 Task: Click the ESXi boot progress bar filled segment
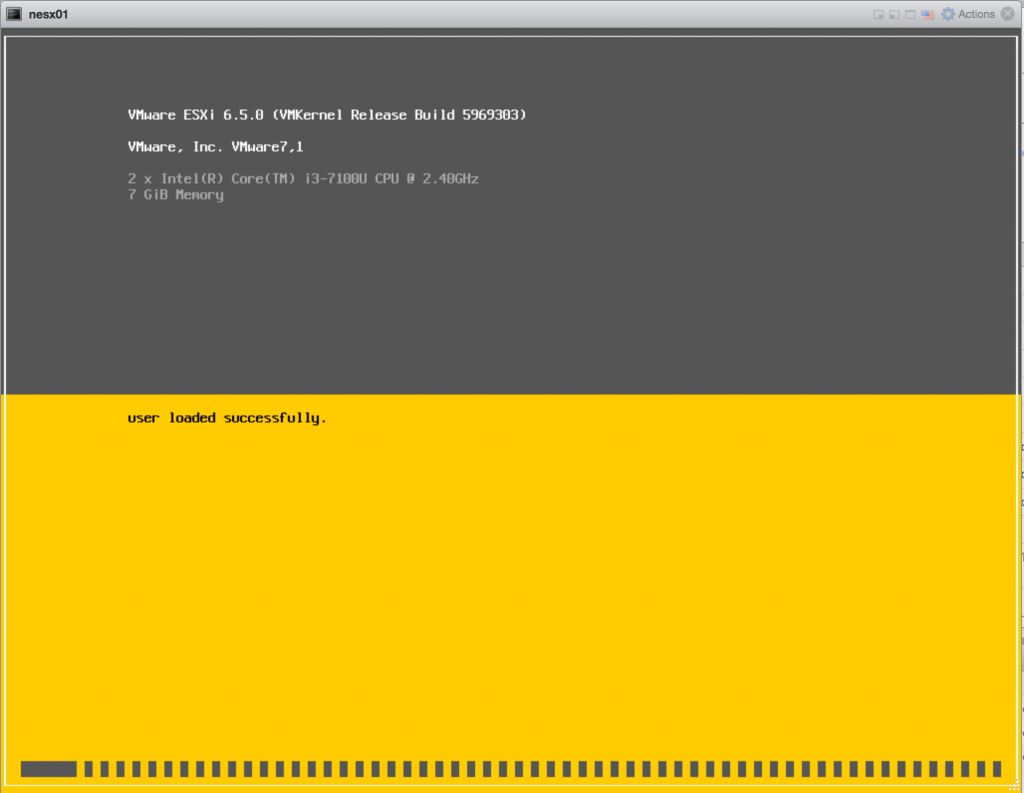[48, 769]
